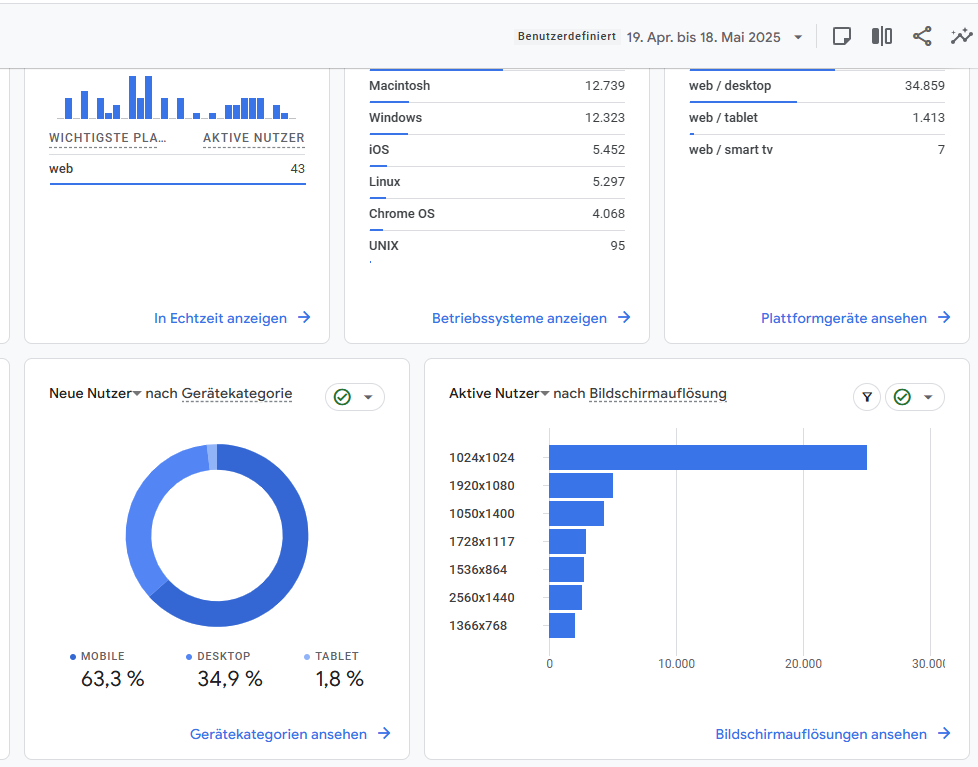Click the filter icon on Bildschirmauflösung card
Viewport: 978px width, 767px height.
pos(867,397)
